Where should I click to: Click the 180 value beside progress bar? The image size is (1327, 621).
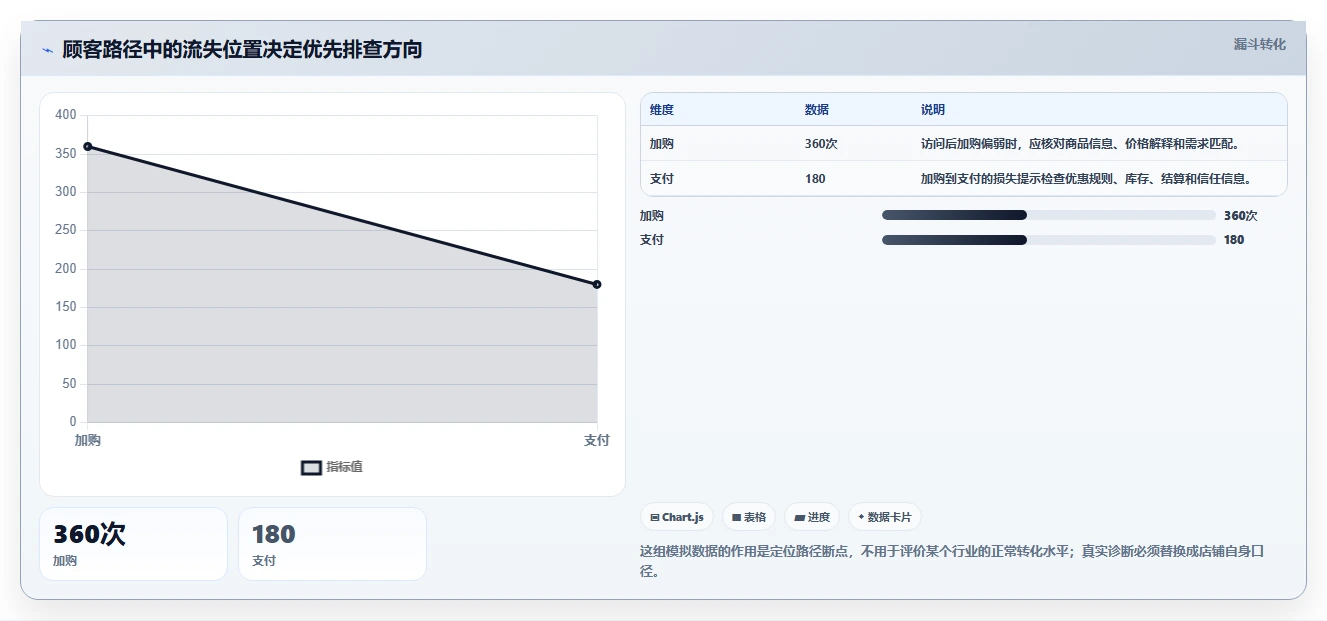coord(1234,240)
